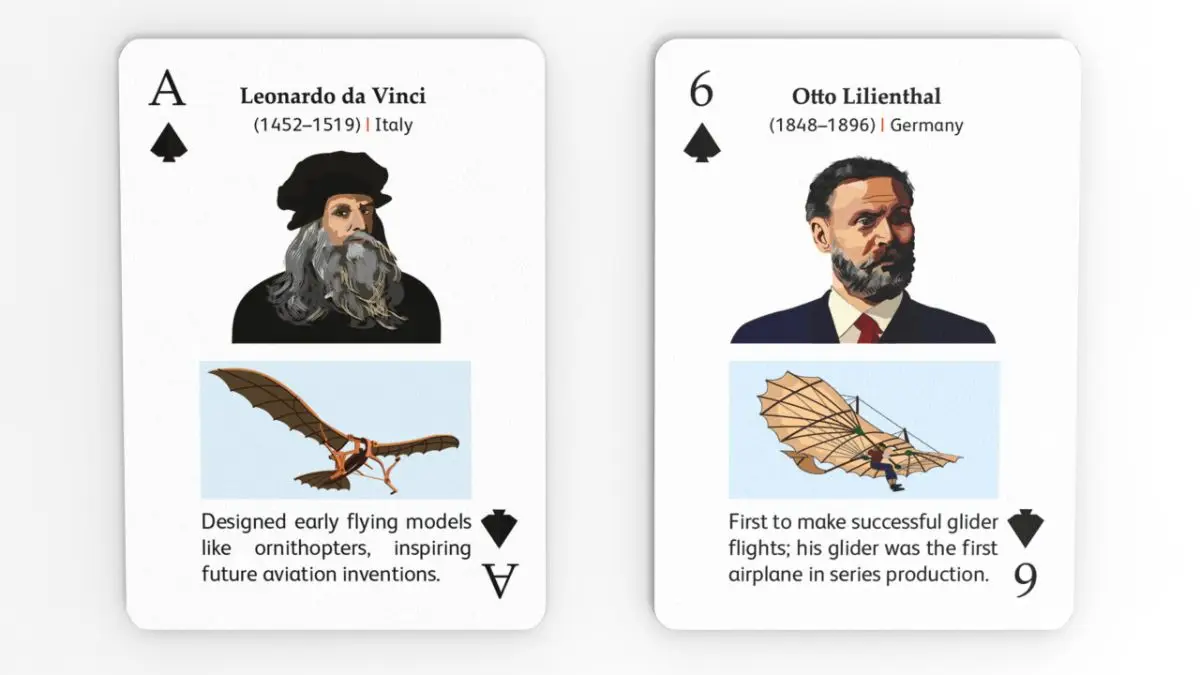
Task: Click the (1848–1896) dates text
Action: [x=824, y=125]
